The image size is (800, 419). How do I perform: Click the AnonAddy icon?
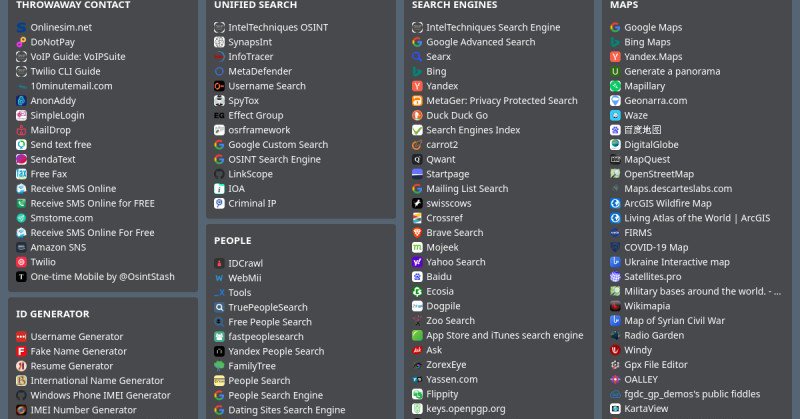pos(21,101)
